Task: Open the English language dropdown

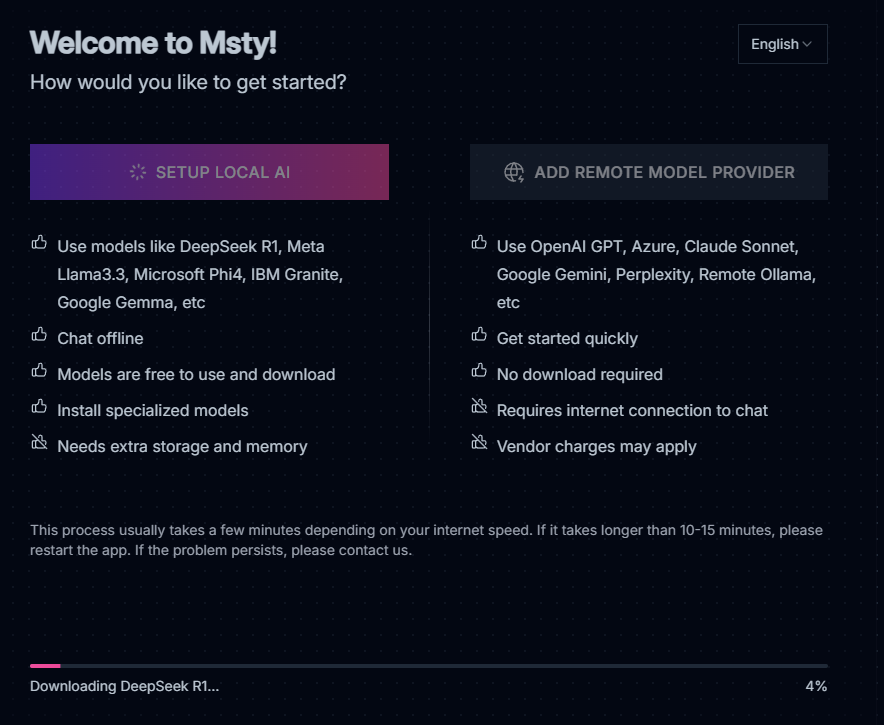Action: (x=782, y=44)
